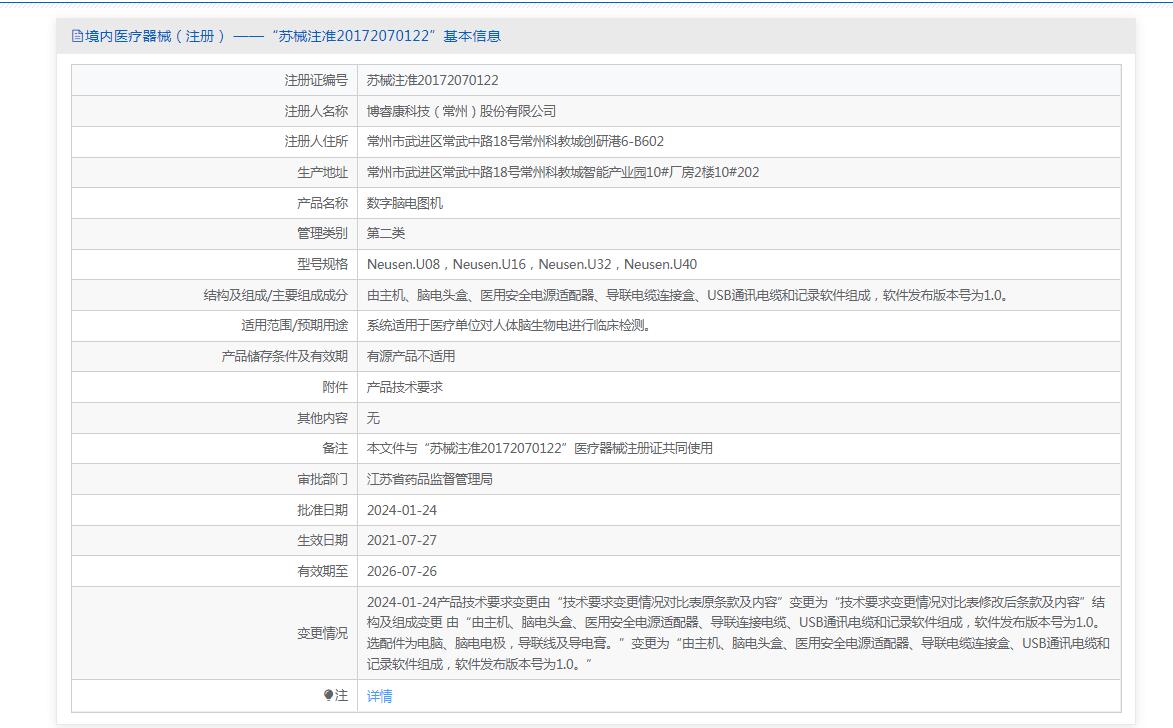
Task: Select the registration number 苏械注准20172070122 value
Action: [432, 80]
